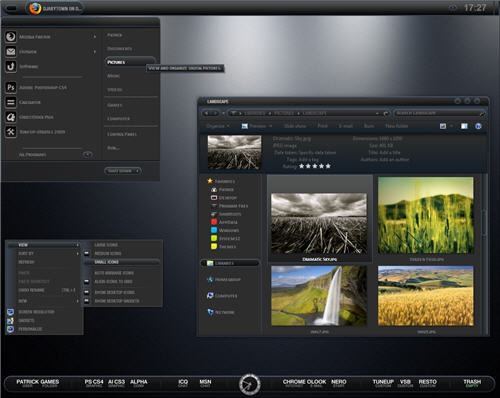Launch Mozilla Firefox icon in start menu
Viewport: 500px width, 398px height.
click(11, 36)
